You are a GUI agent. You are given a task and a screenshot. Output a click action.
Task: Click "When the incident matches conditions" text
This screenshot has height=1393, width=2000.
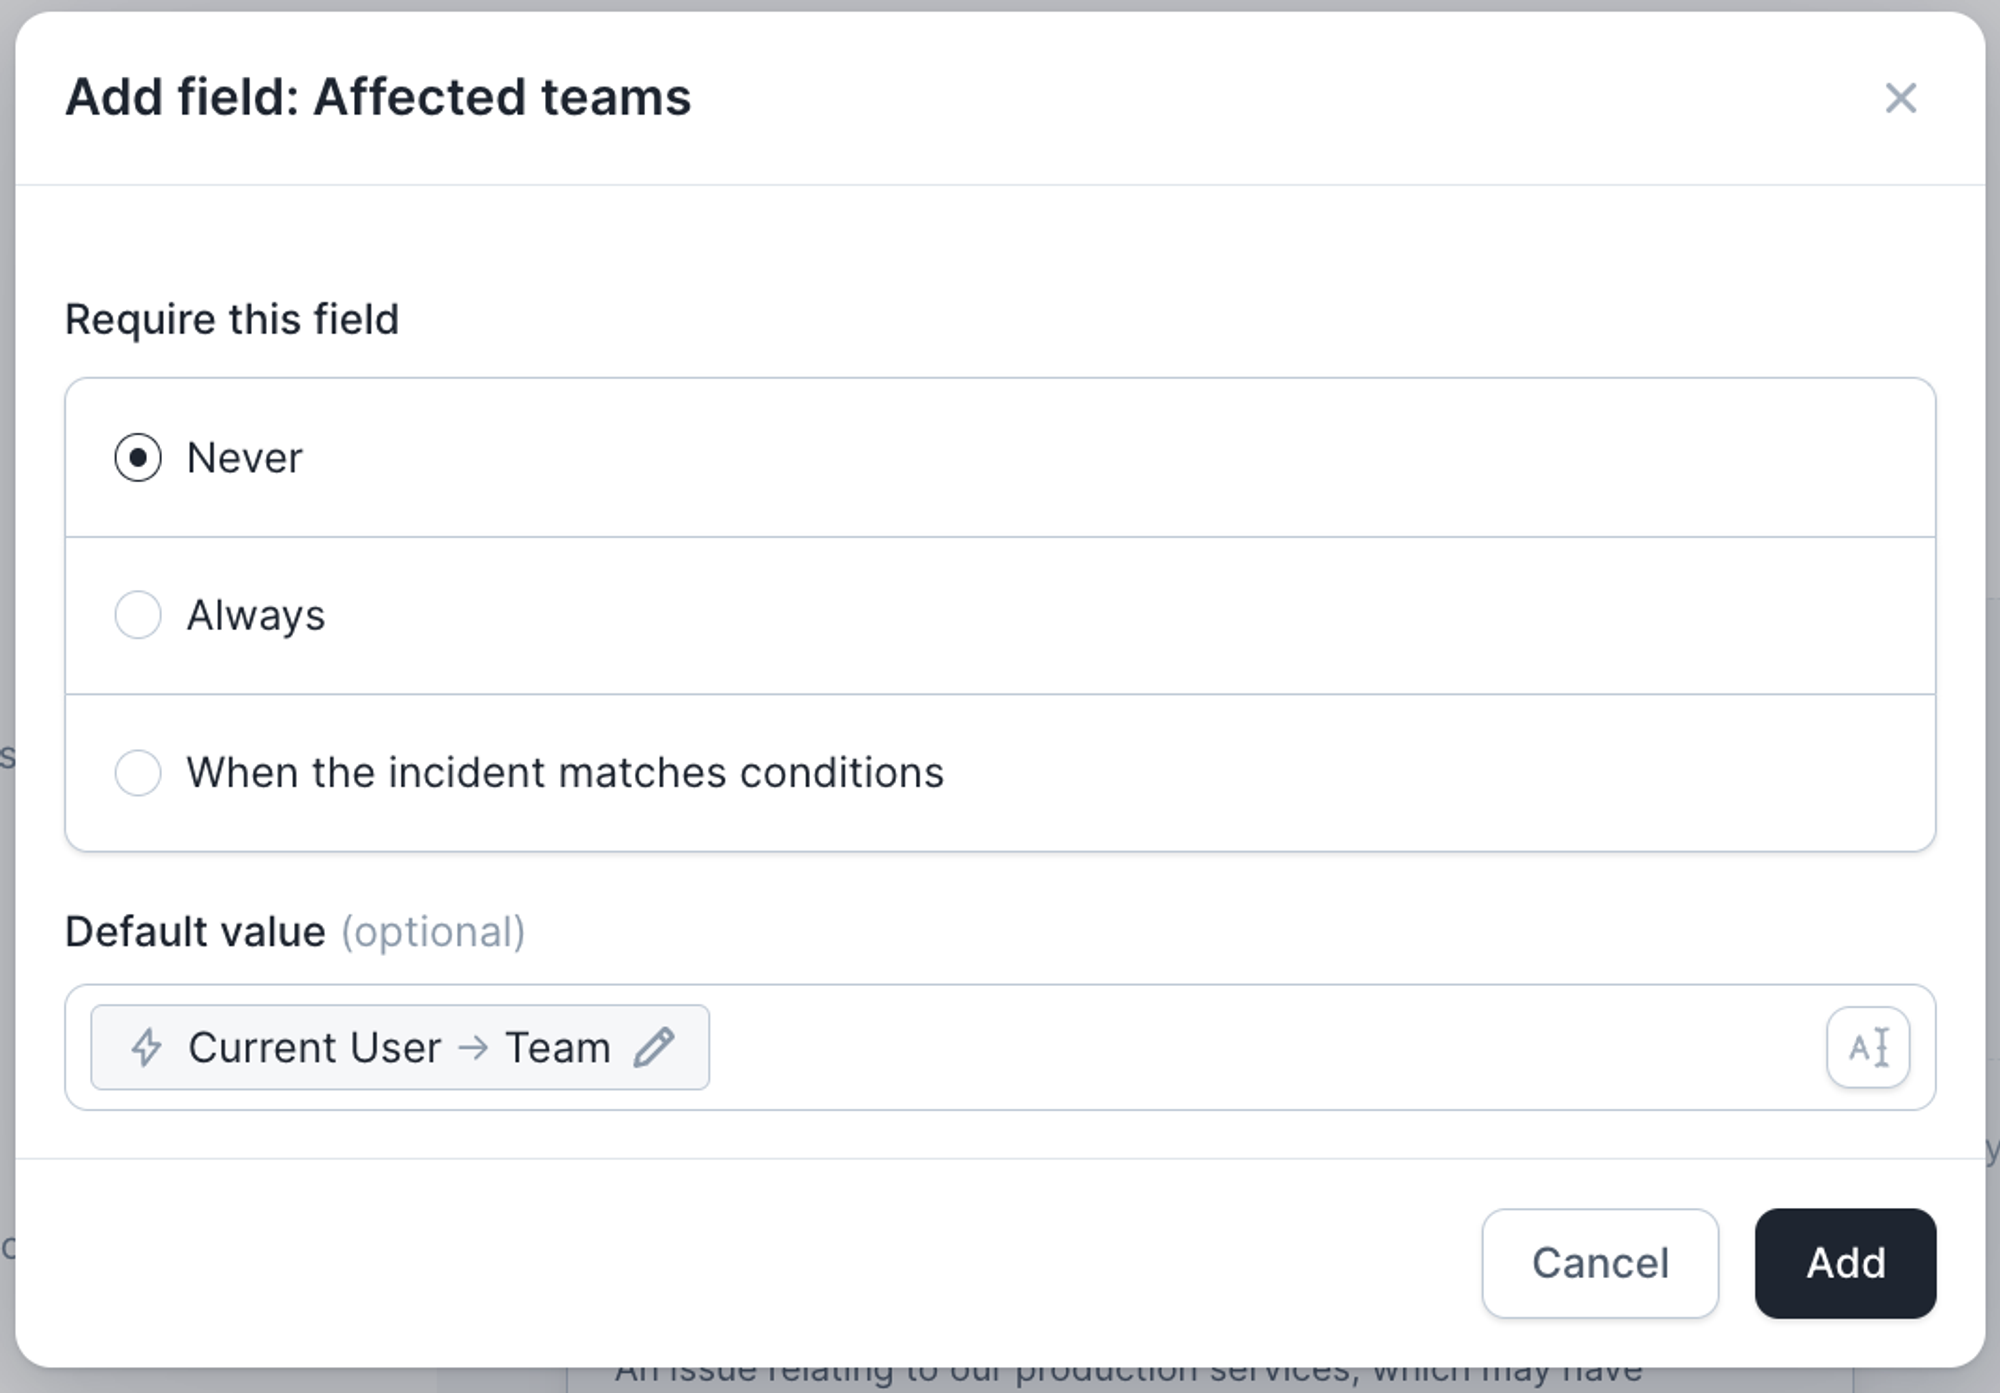[565, 773]
